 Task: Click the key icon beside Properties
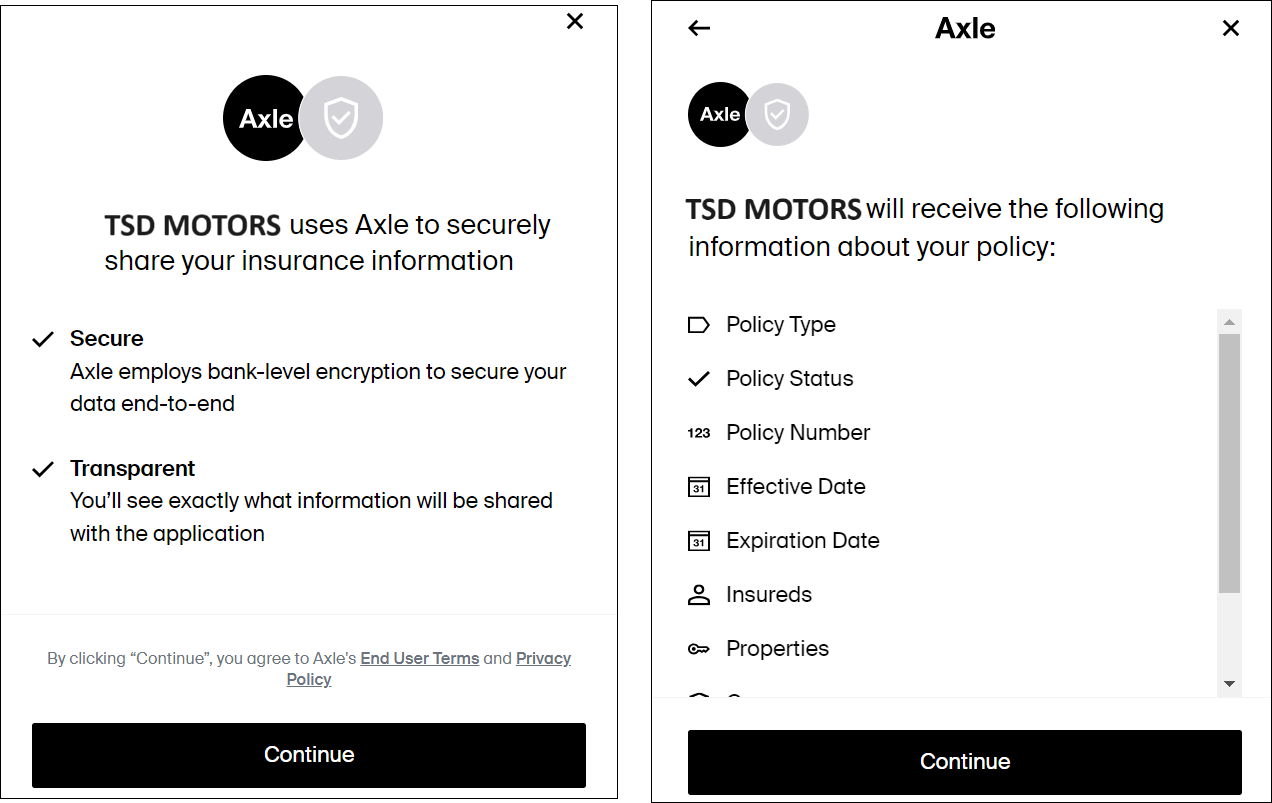point(701,648)
